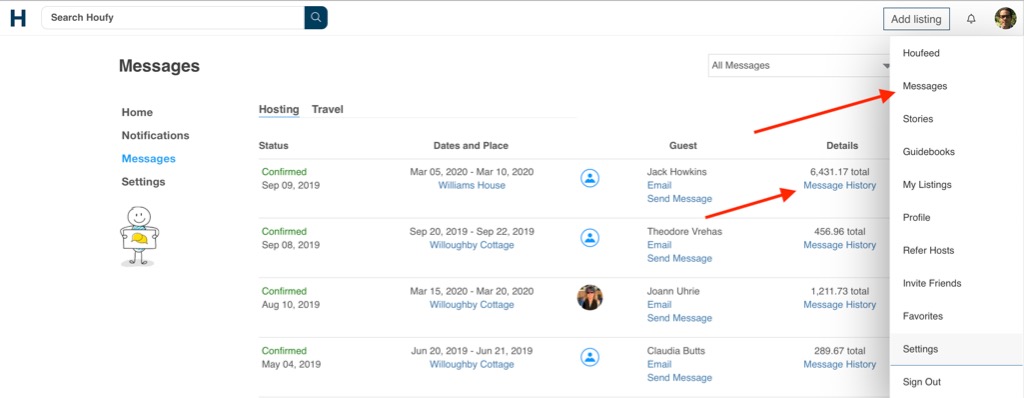Image resolution: width=1024 pixels, height=398 pixels.
Task: Click the 6,431.17 total amount
Action: point(840,172)
